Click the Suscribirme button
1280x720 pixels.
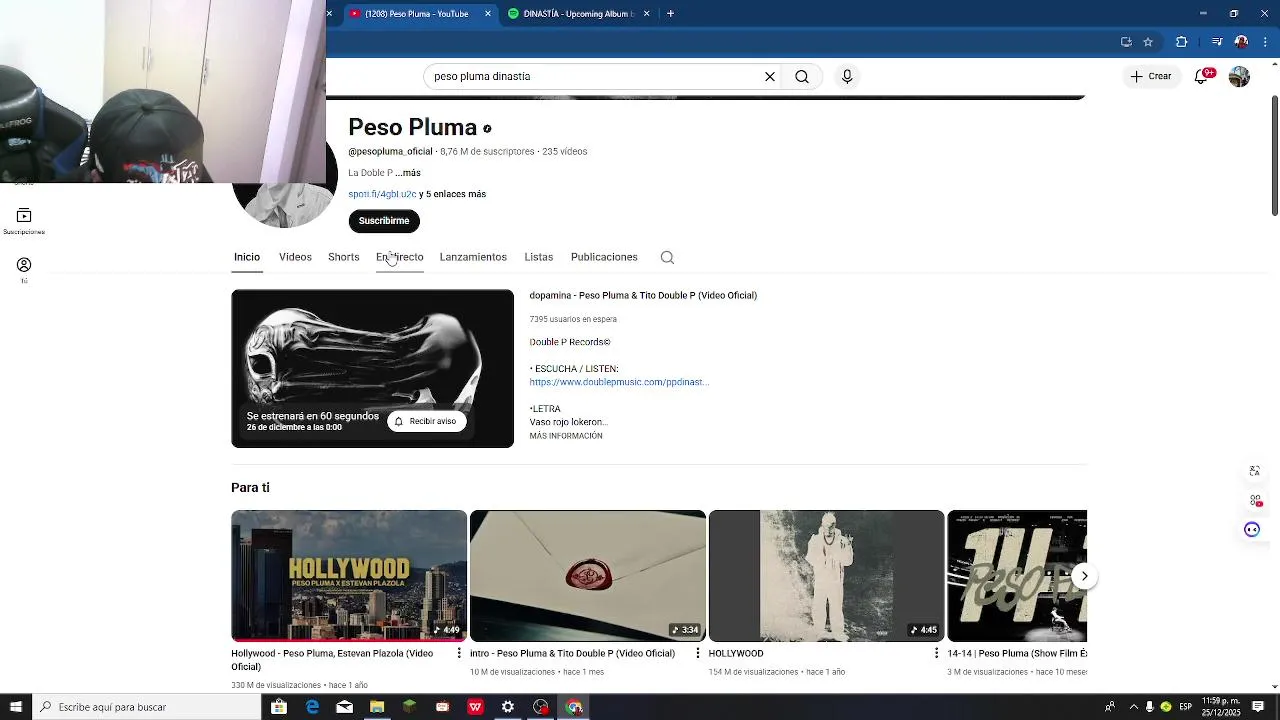pyautogui.click(x=384, y=220)
